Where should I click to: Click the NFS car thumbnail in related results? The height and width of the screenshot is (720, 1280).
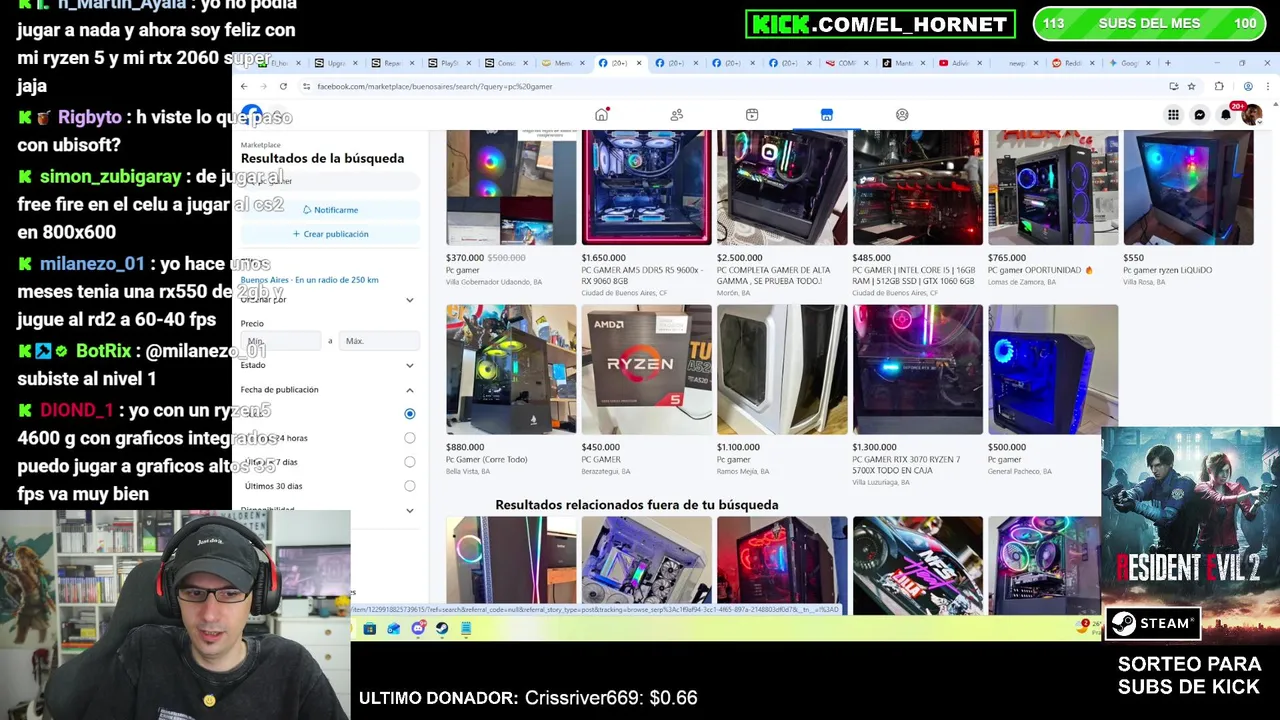tap(917, 565)
